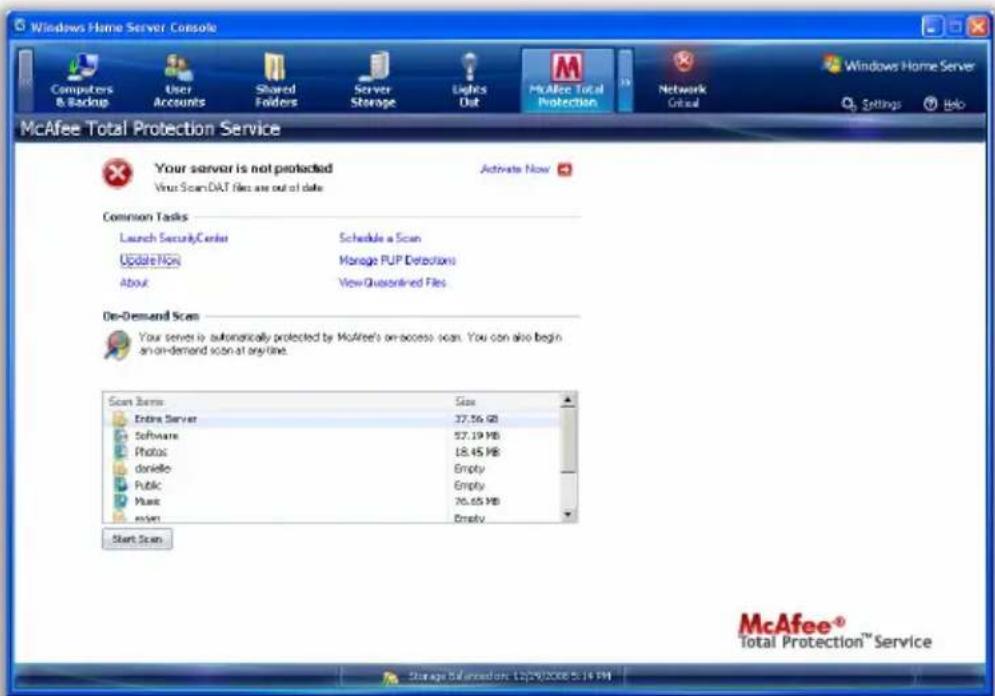Minimize the Windows Home Server Console window
The height and width of the screenshot is (696, 995).
[x=932, y=27]
